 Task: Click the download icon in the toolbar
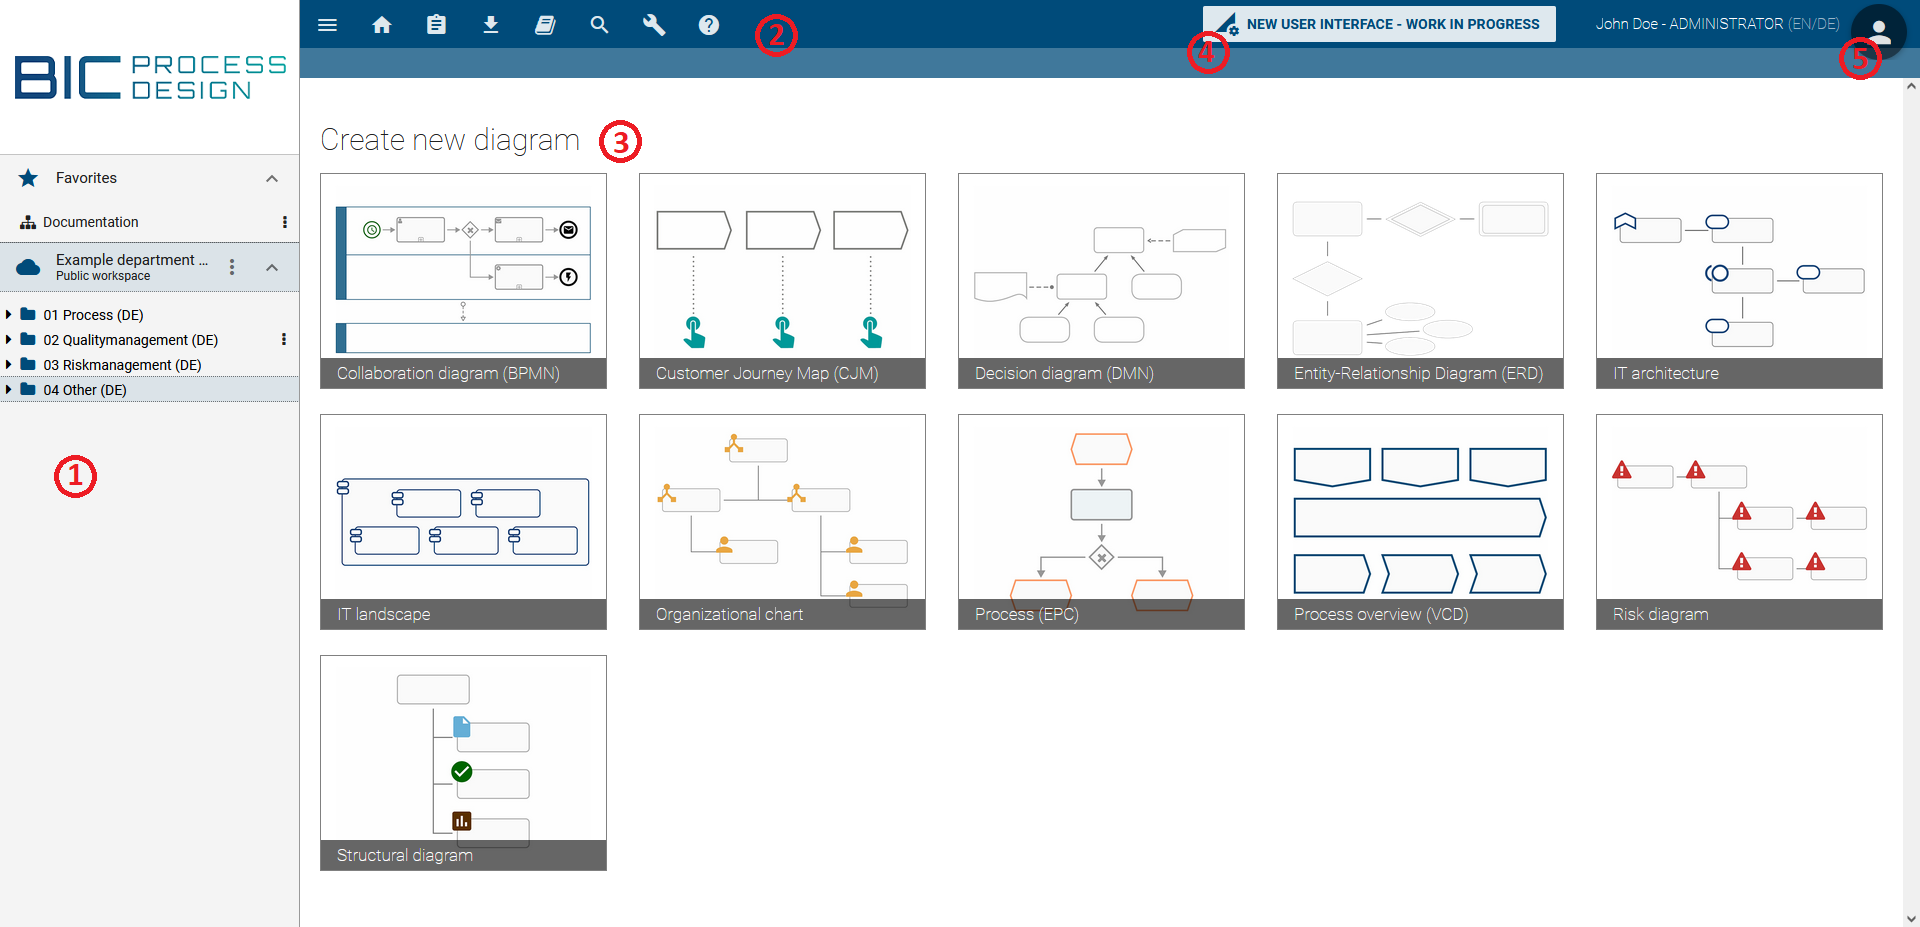(x=491, y=24)
